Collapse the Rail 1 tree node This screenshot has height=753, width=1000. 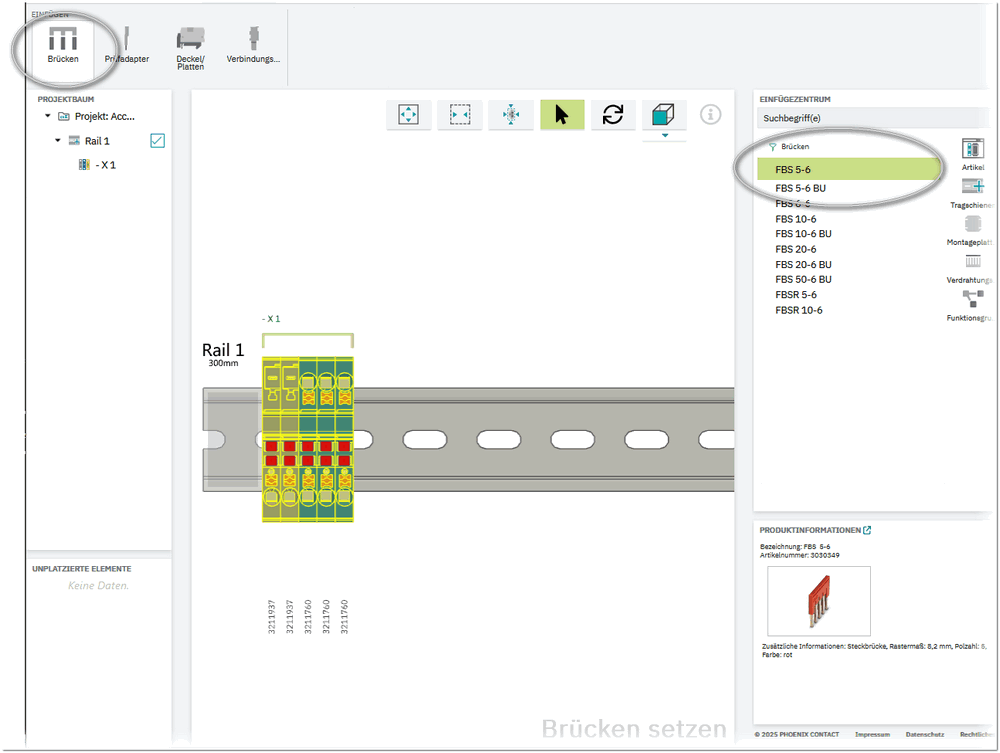tap(58, 140)
